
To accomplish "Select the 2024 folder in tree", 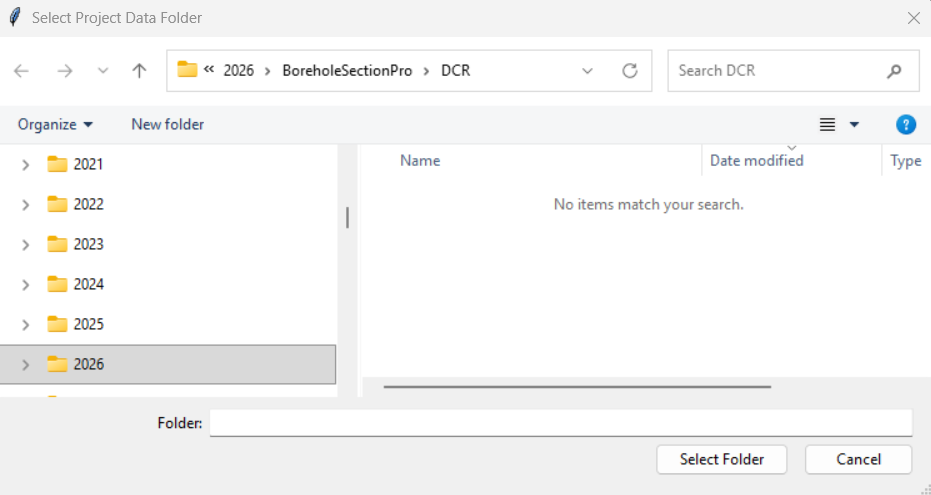I will pyautogui.click(x=88, y=284).
